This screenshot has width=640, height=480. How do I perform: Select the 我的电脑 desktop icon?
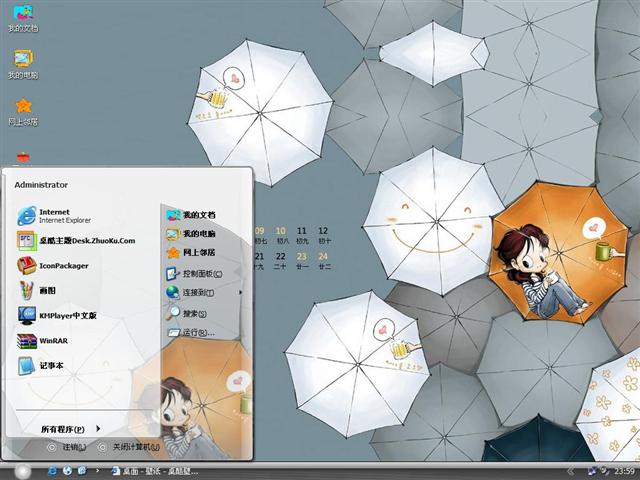tap(22, 63)
